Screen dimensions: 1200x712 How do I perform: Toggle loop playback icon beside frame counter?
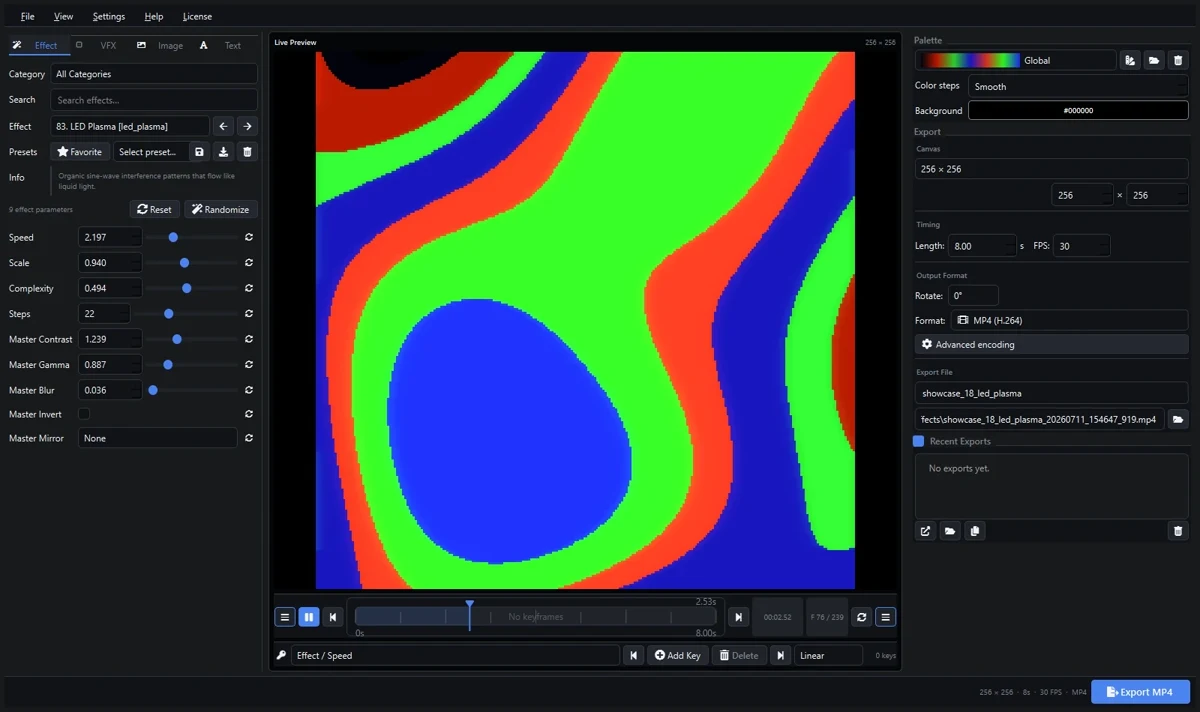pyautogui.click(x=862, y=617)
